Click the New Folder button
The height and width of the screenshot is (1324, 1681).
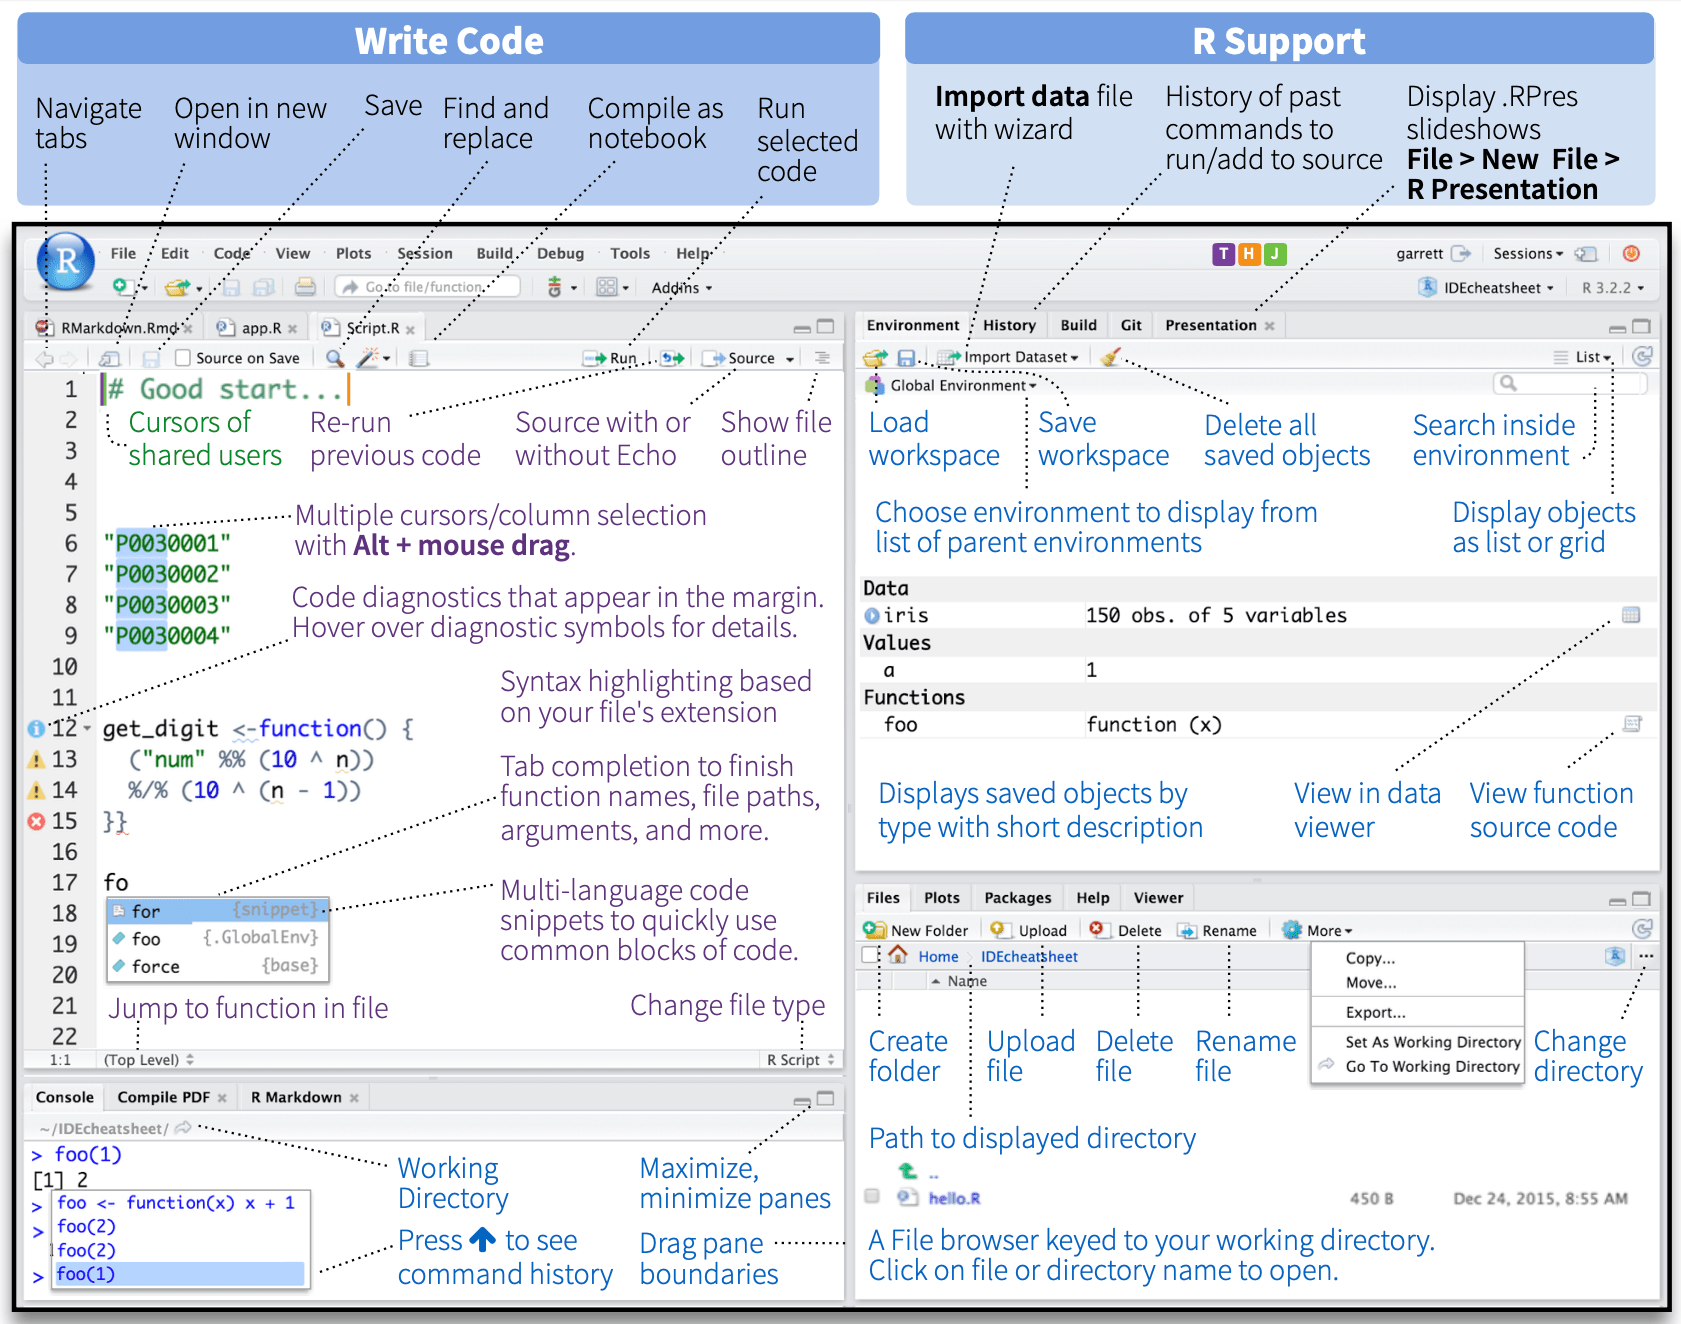coord(917,930)
